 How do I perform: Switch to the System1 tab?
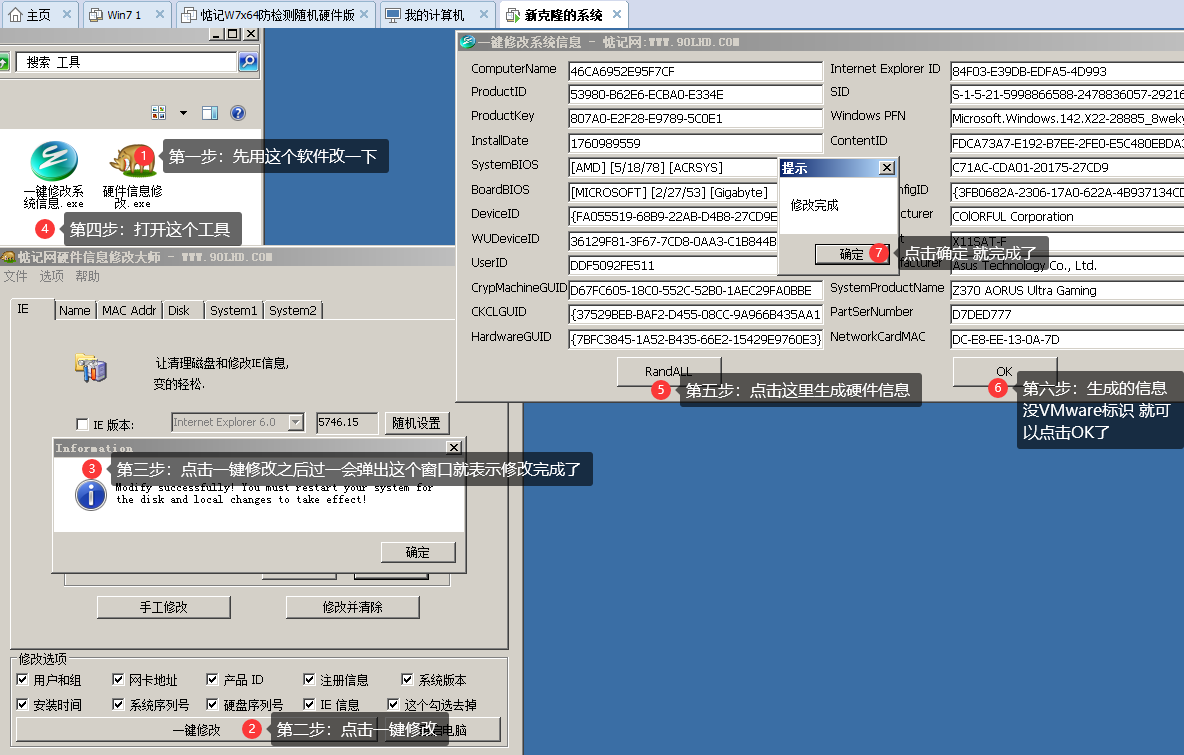[233, 310]
